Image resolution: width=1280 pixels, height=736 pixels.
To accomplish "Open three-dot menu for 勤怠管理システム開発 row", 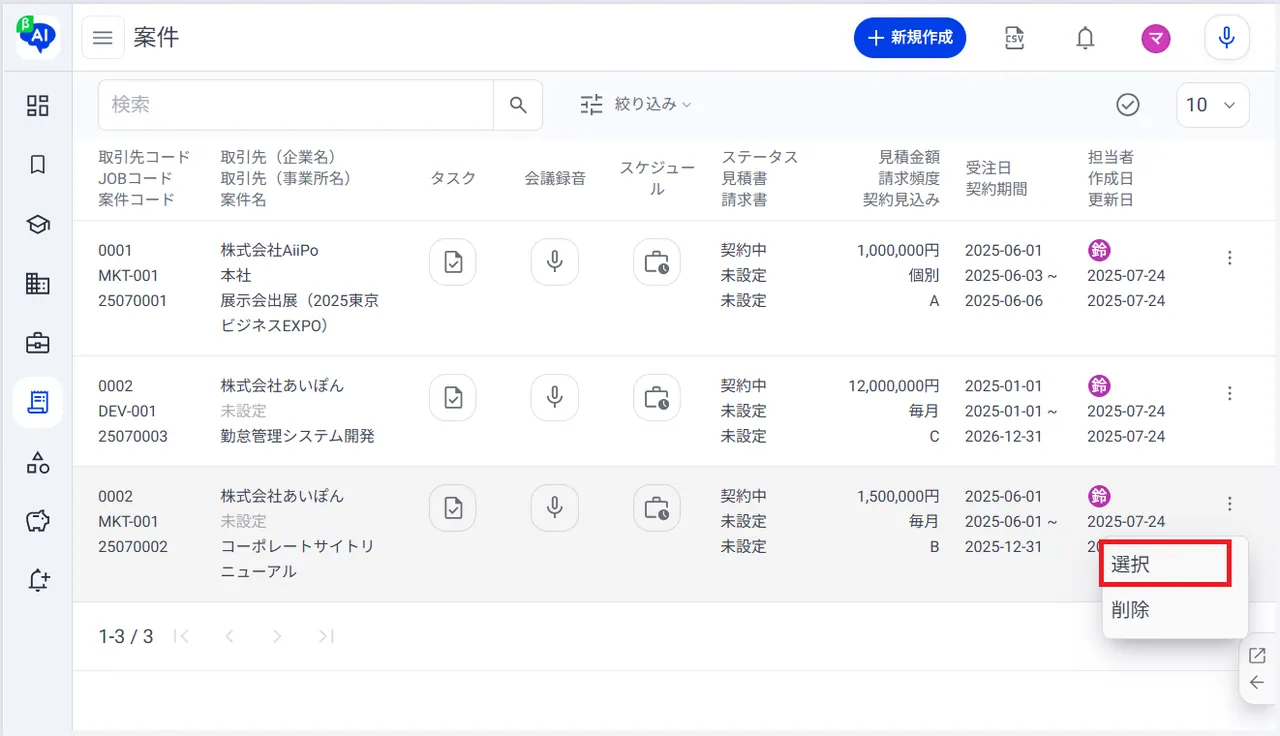I will 1230,394.
